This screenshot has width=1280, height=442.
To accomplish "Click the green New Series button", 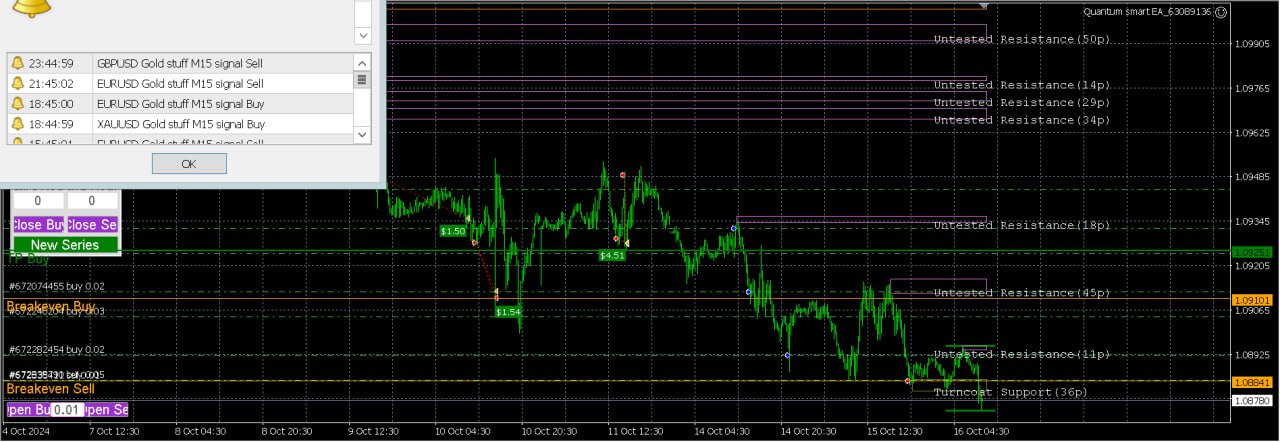I will 65,245.
